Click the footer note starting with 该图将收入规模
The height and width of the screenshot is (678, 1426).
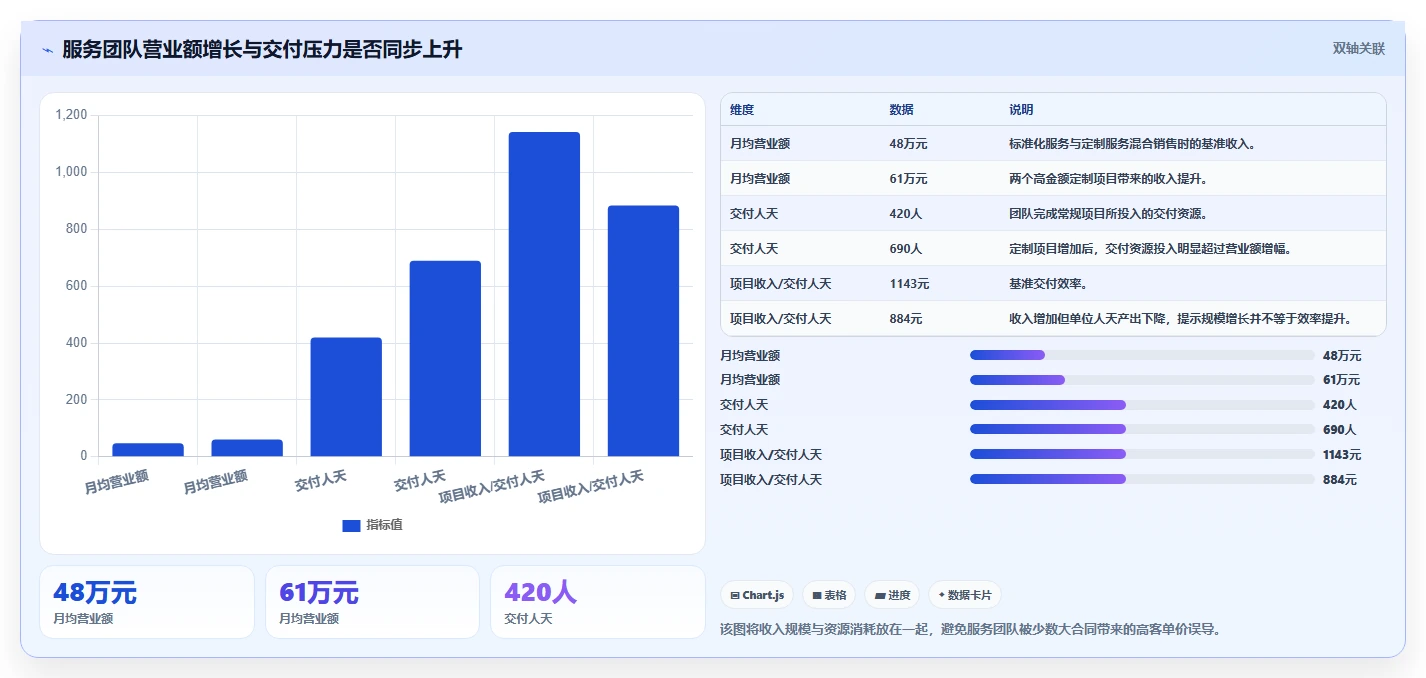pos(971,629)
